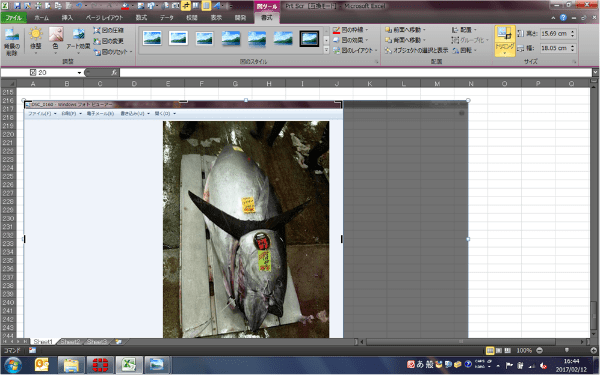Click the zoom out minus on zoom slider
Screen dimensions: 600x375
pos(539,351)
